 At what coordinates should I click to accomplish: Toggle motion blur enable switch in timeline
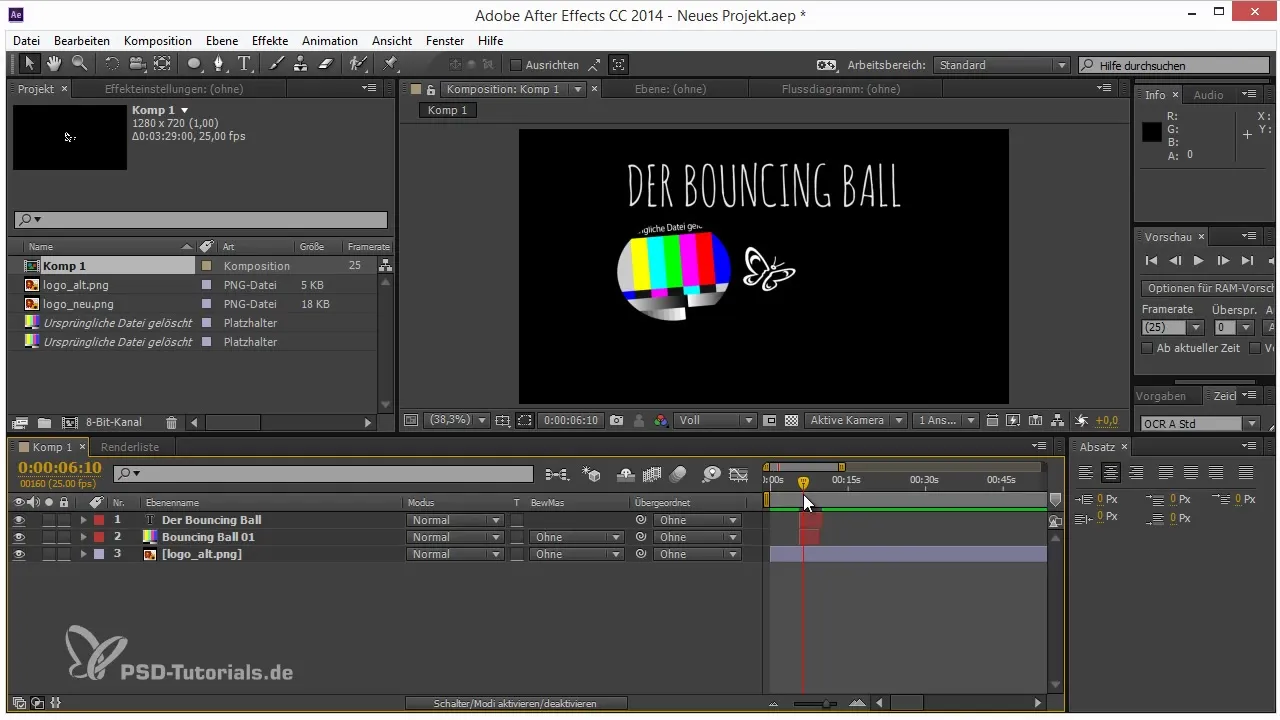click(678, 474)
